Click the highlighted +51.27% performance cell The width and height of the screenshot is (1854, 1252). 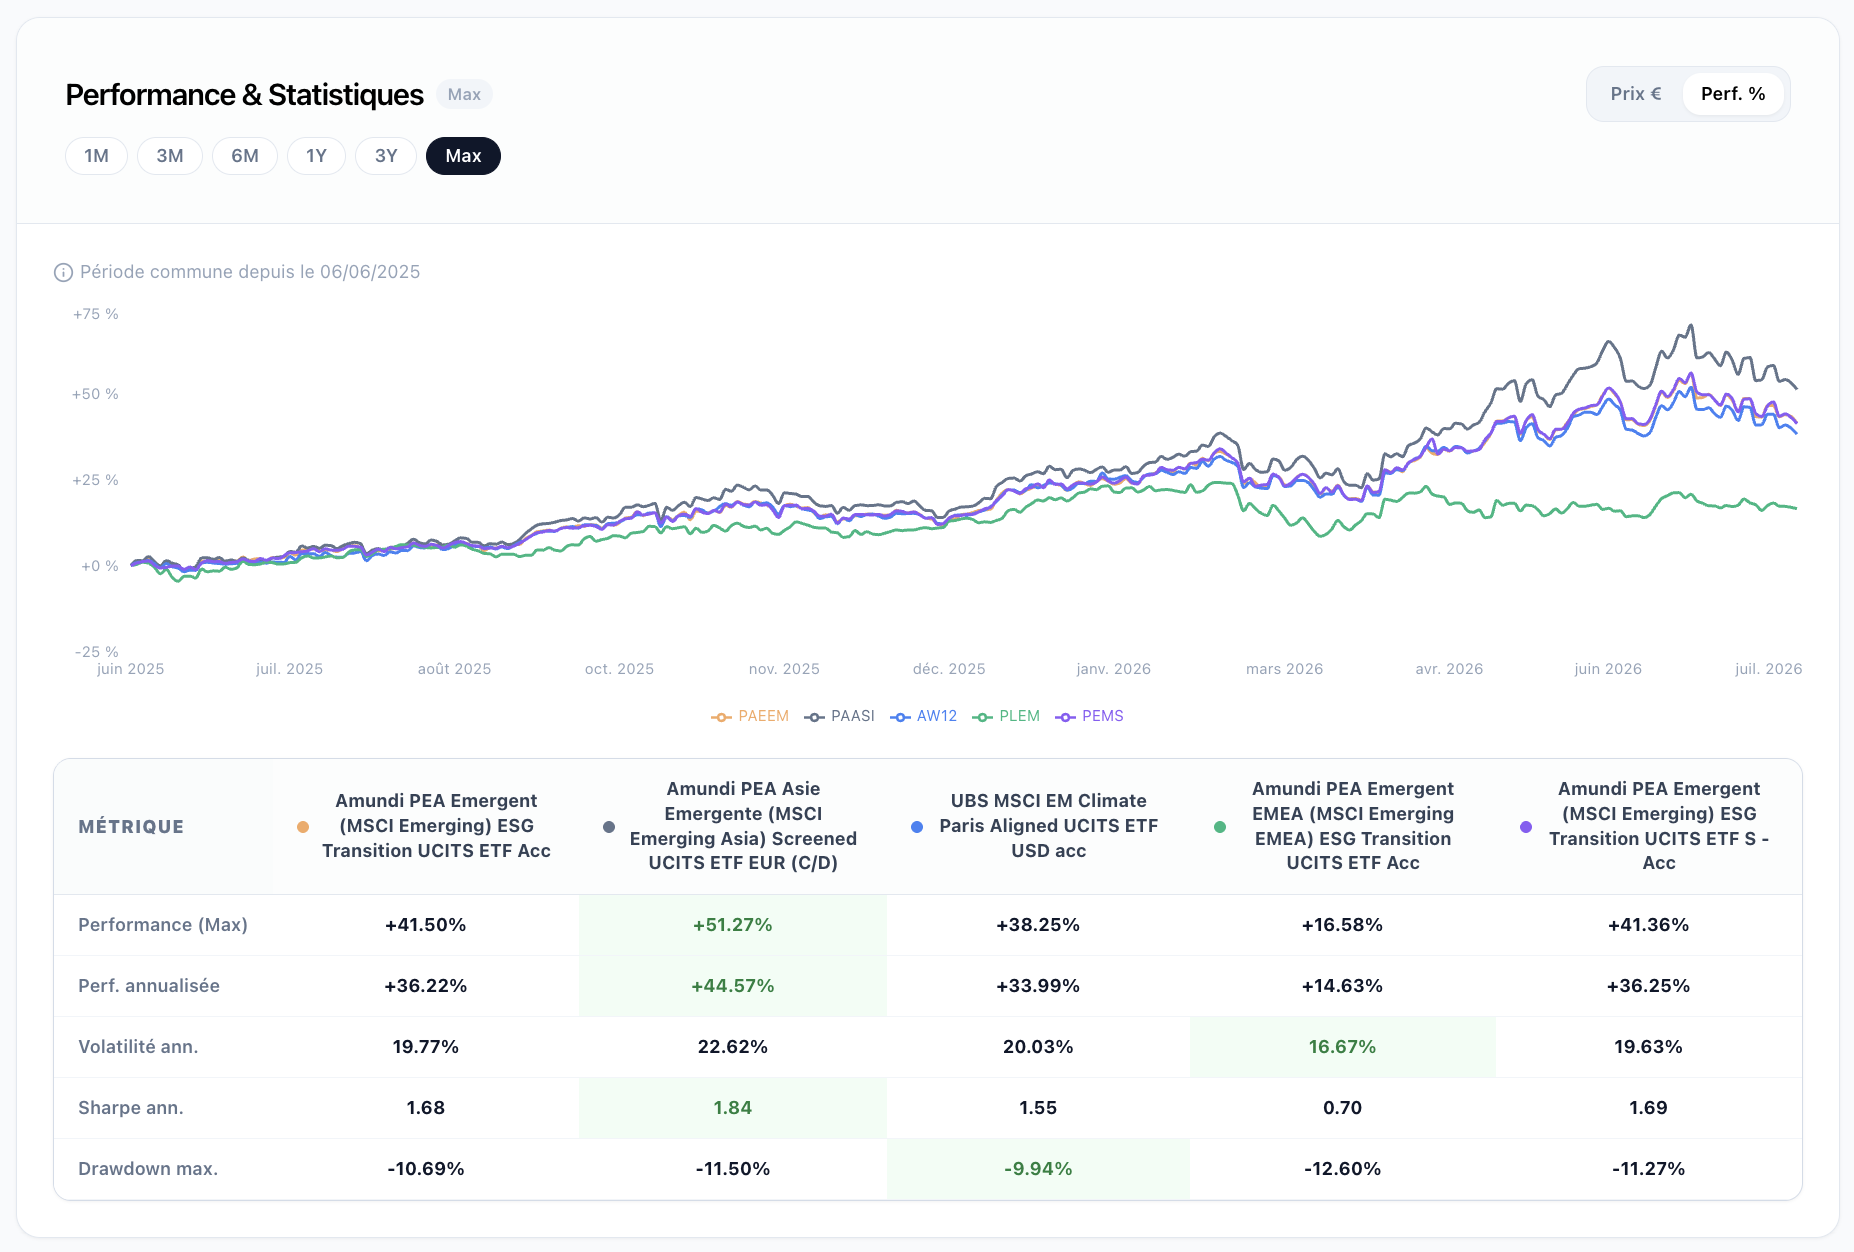(733, 925)
